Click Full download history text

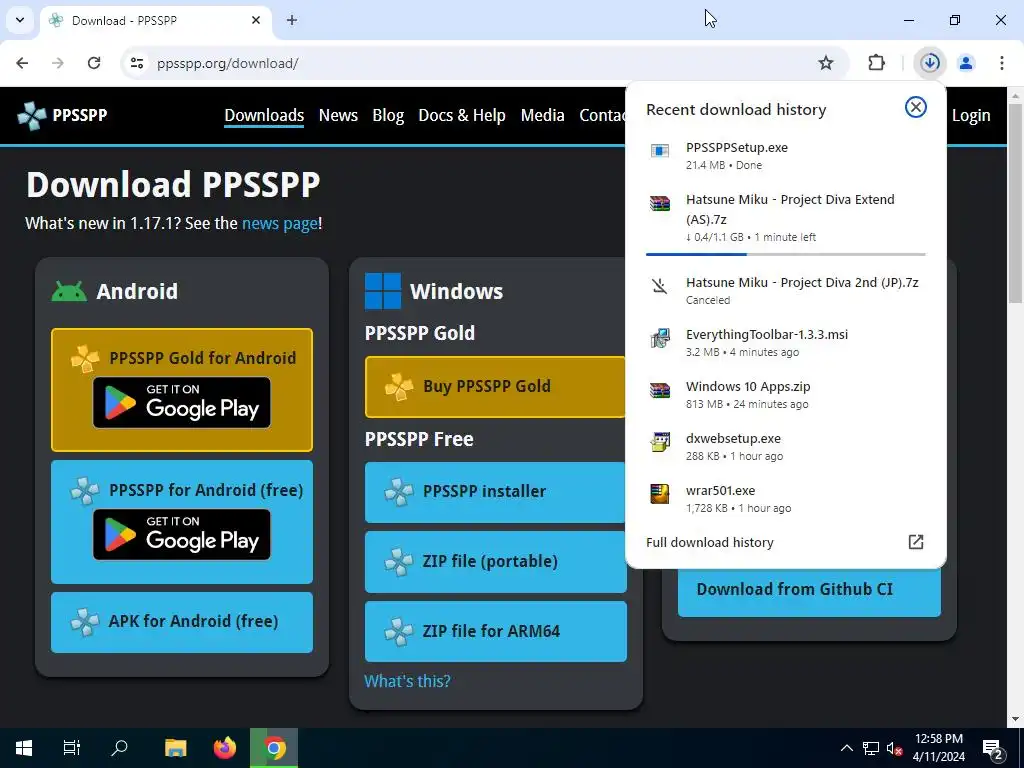click(710, 543)
